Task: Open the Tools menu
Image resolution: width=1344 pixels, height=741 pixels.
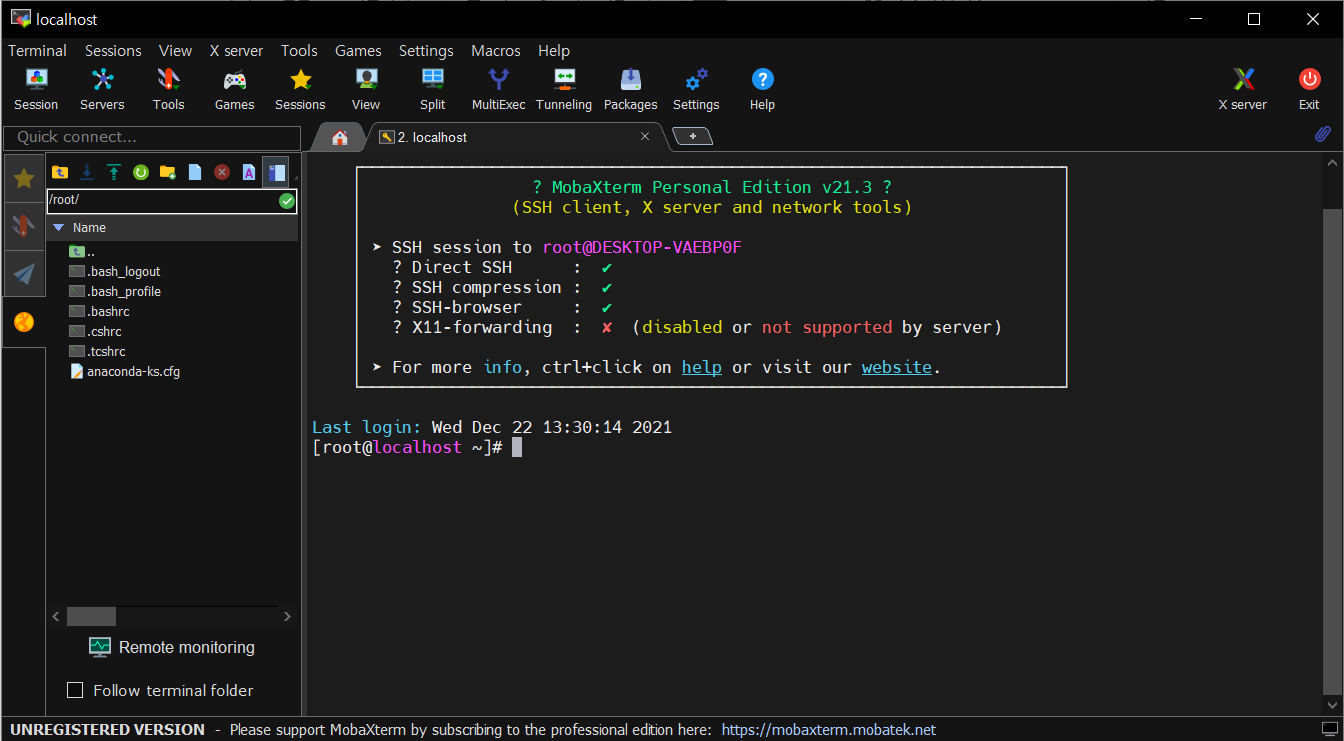Action: tap(299, 51)
